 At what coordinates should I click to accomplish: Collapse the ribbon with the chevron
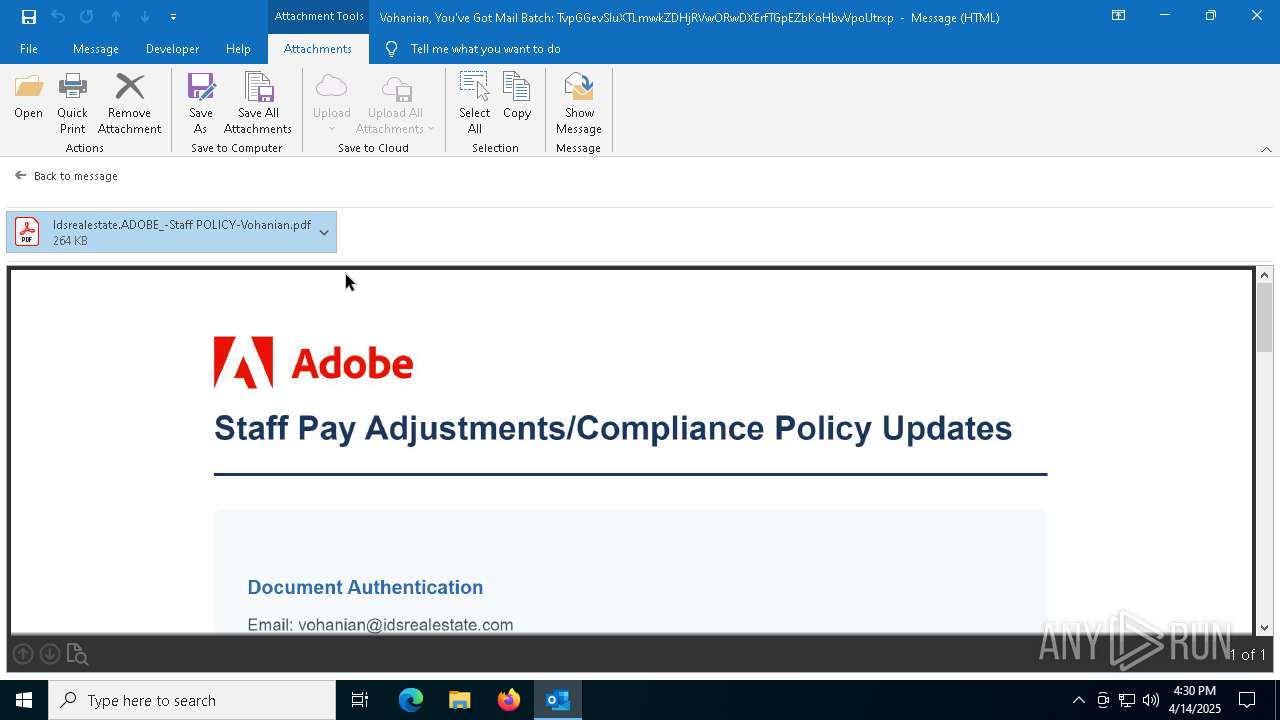[x=1266, y=149]
